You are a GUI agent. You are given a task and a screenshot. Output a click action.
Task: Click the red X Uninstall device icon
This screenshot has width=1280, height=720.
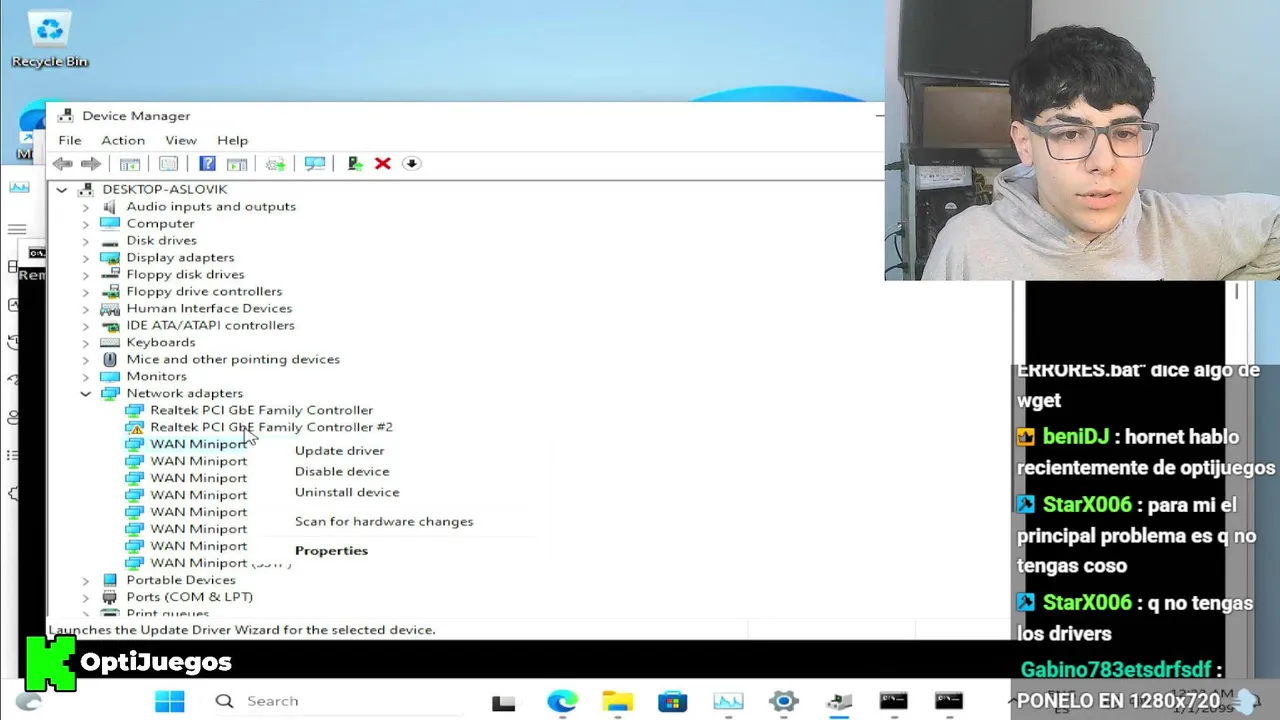point(382,164)
